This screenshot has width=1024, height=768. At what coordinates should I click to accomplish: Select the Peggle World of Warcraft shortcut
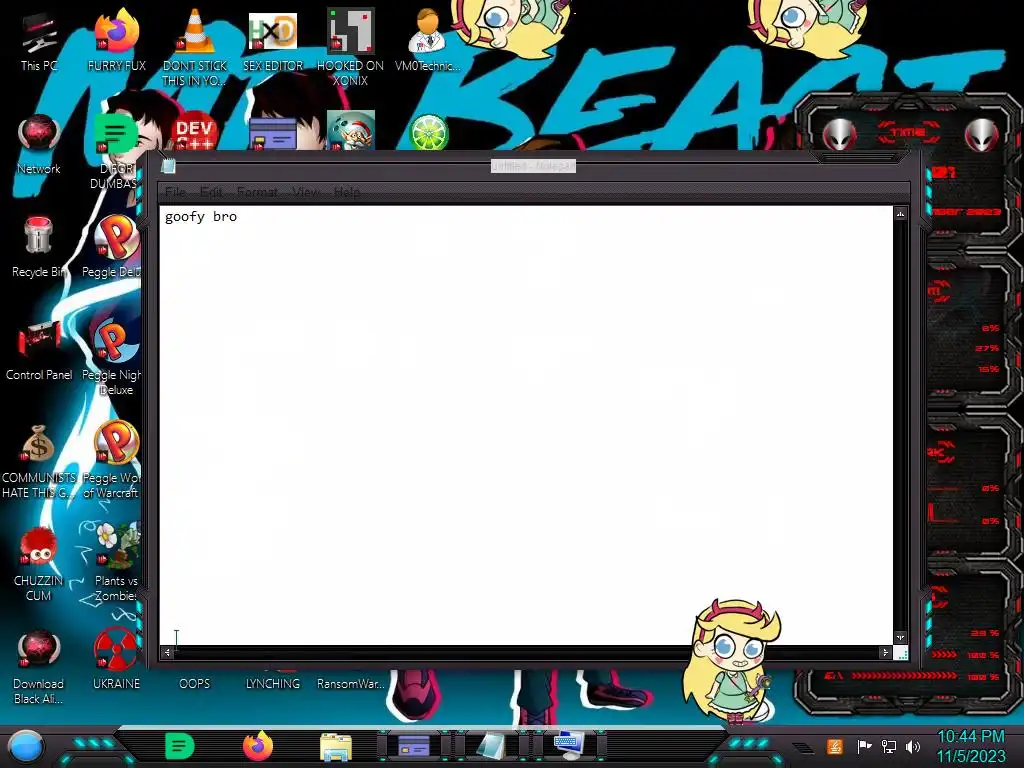[x=112, y=460]
